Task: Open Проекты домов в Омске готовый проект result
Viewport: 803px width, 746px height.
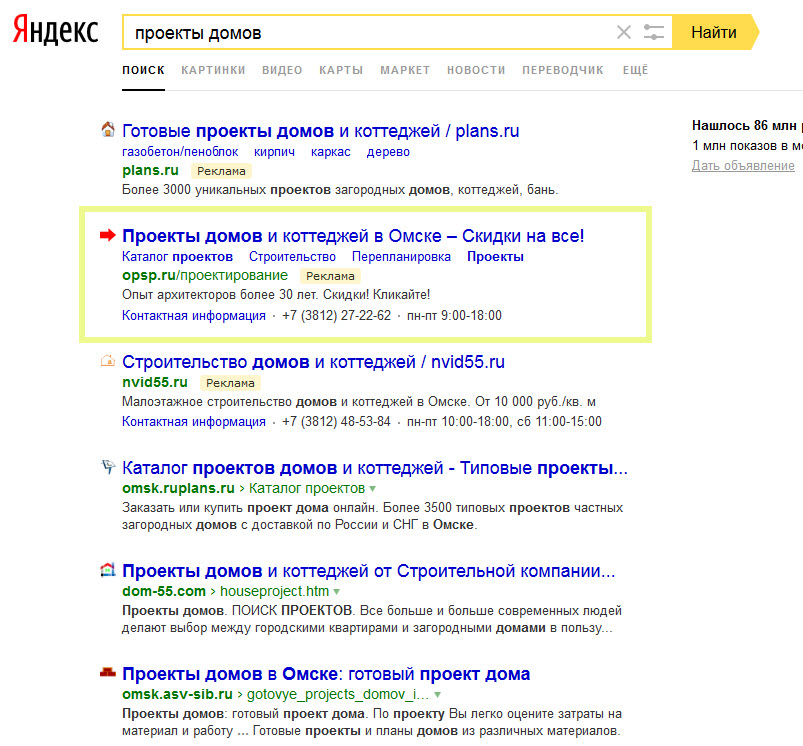Action: [326, 674]
